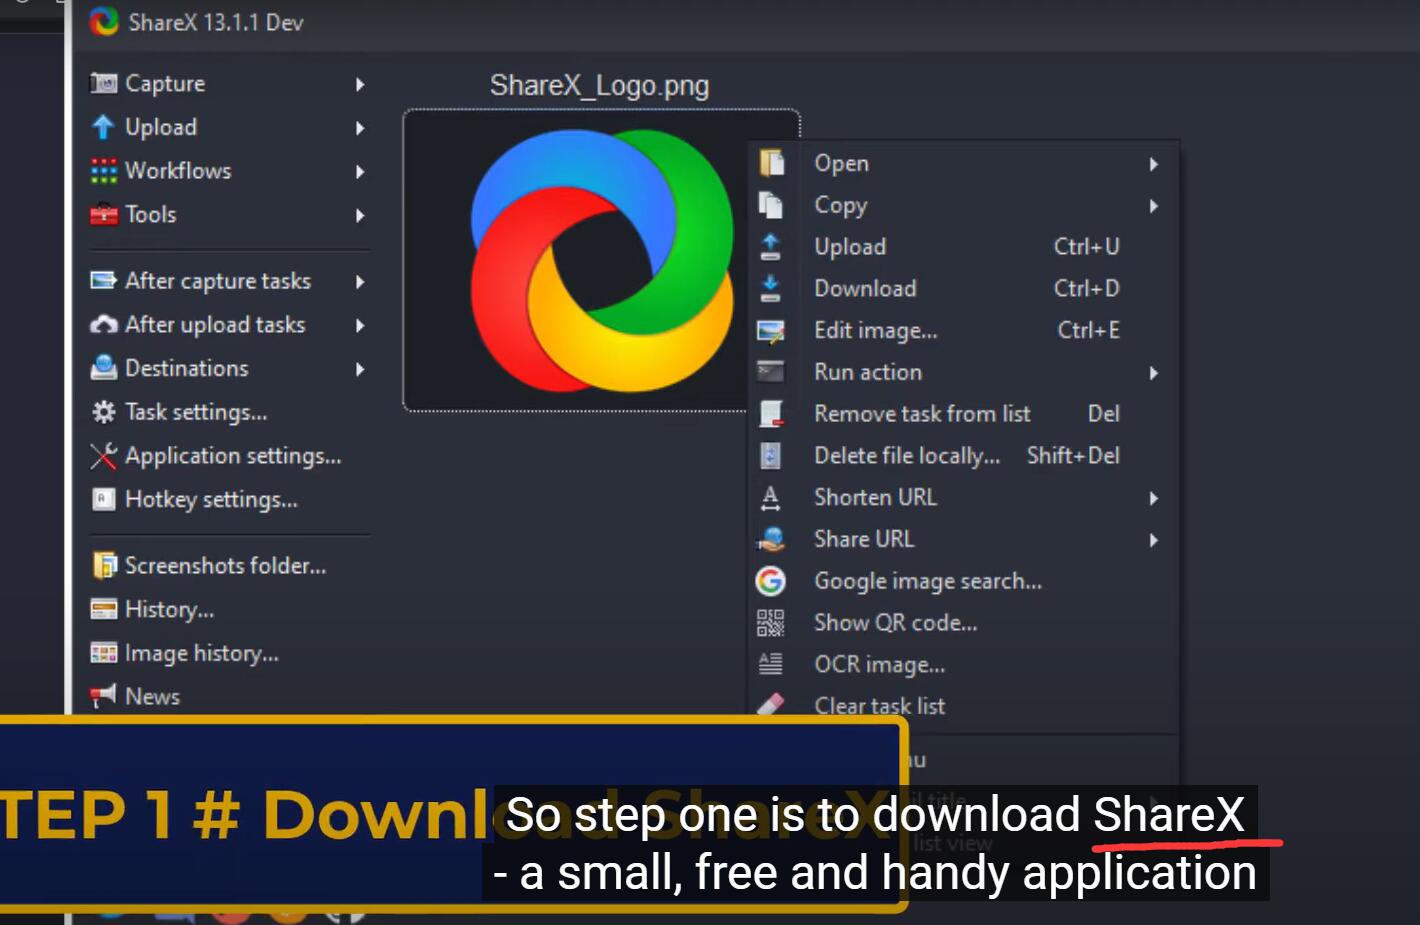This screenshot has width=1420, height=925.
Task: Select Show QR code... entry
Action: click(x=964, y=622)
